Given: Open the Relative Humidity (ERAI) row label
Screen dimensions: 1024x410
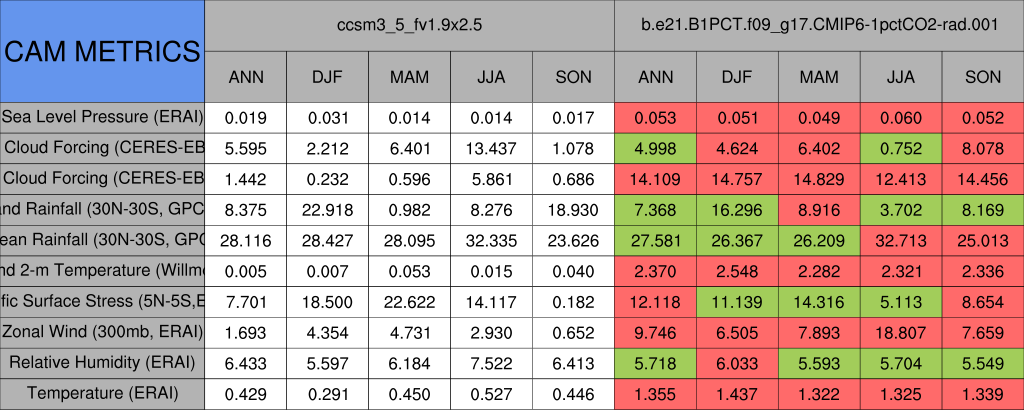Looking at the screenshot, I should tap(102, 363).
